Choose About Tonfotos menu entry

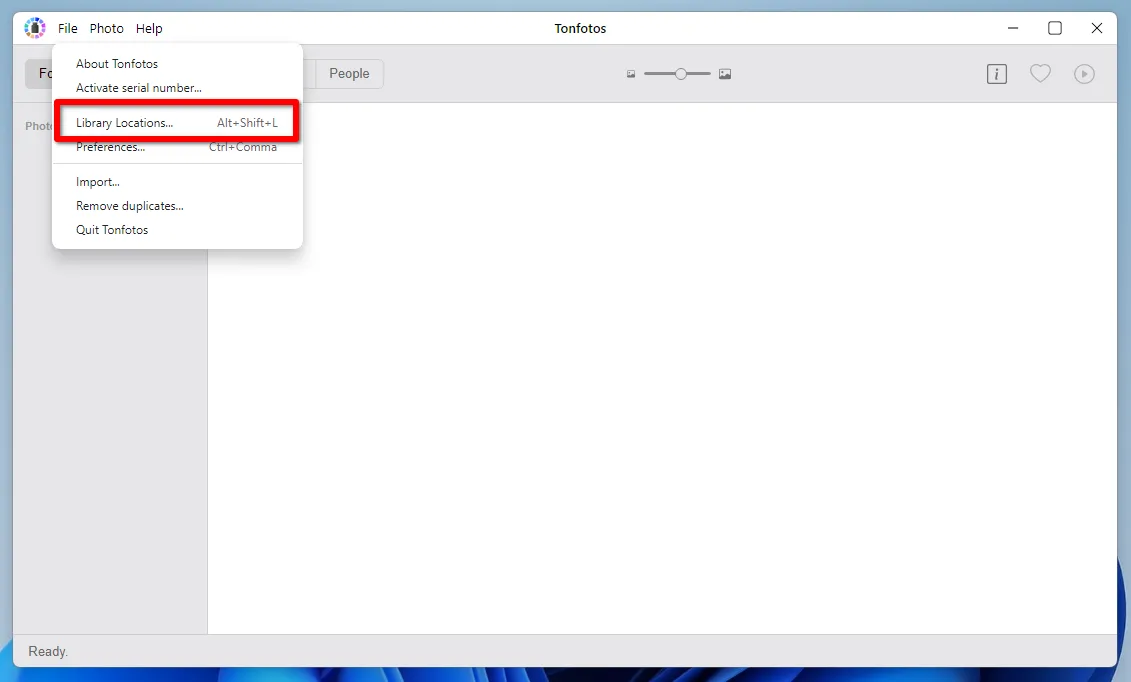117,64
